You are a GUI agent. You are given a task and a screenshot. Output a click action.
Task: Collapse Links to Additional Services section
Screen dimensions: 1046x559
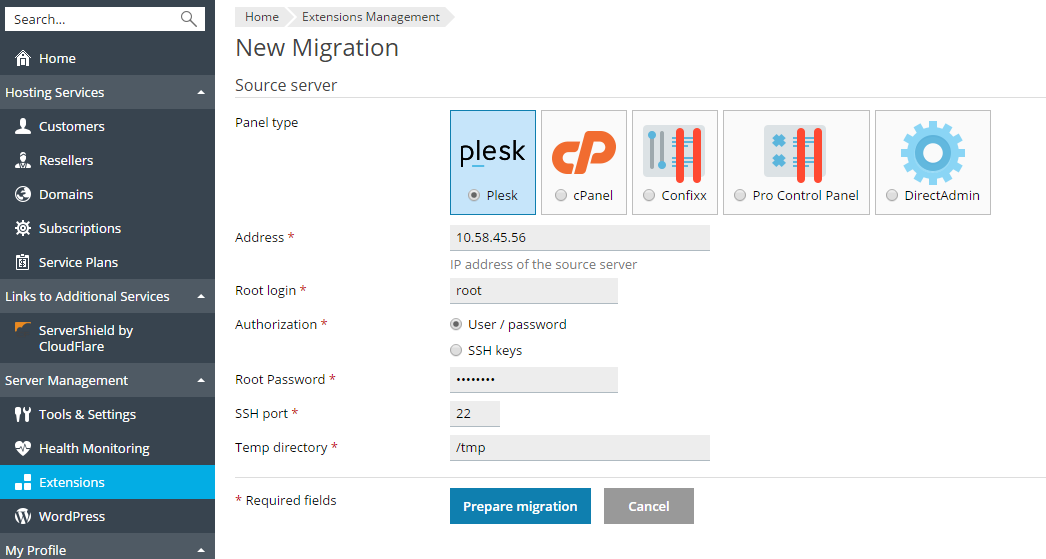tap(201, 297)
